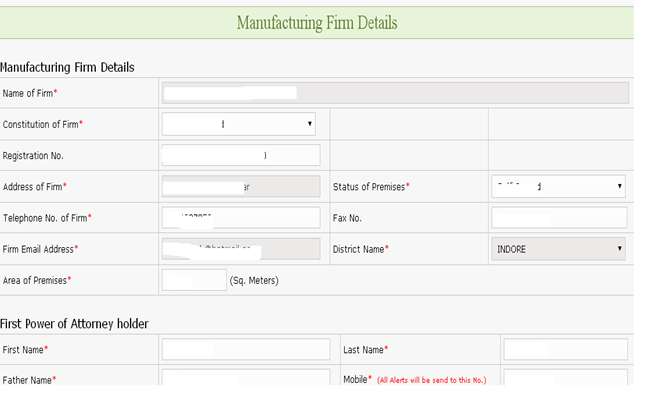Select the Address of Firm field
This screenshot has height=400, width=650.
point(241,187)
